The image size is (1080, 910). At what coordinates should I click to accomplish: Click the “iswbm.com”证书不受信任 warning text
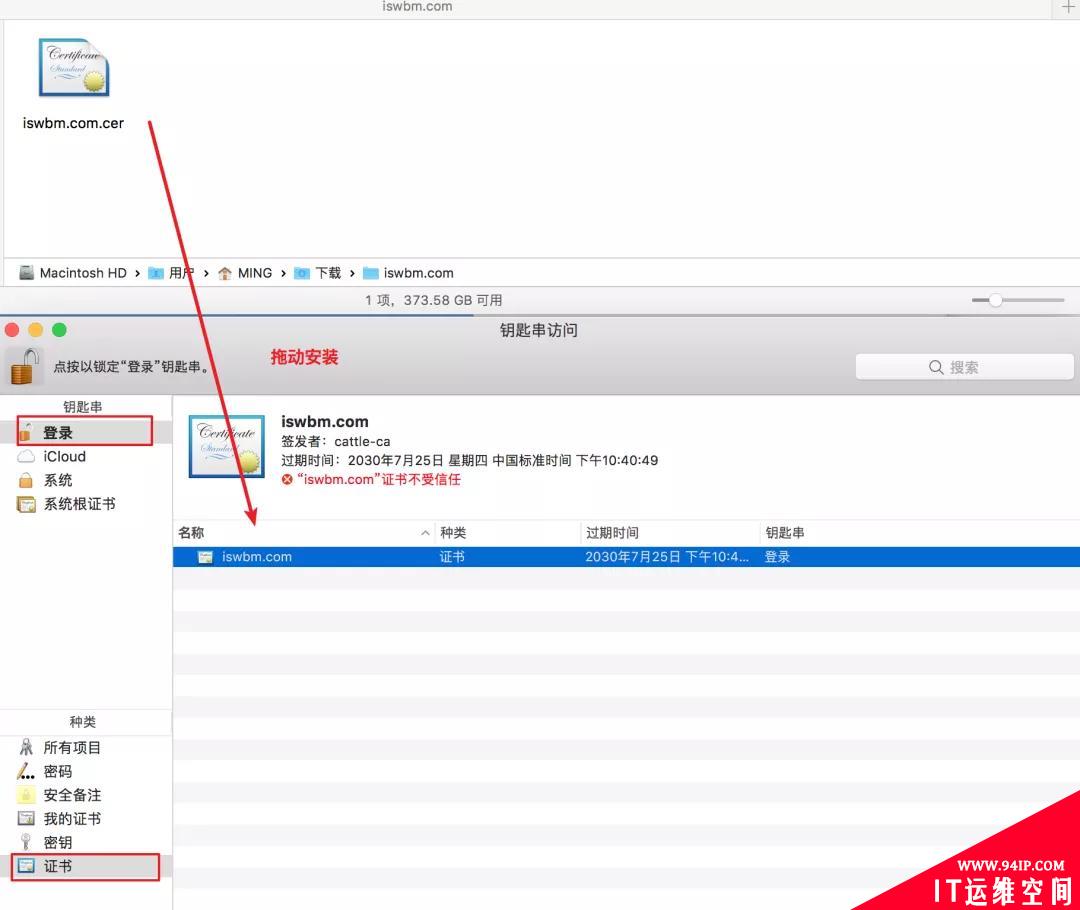(379, 479)
